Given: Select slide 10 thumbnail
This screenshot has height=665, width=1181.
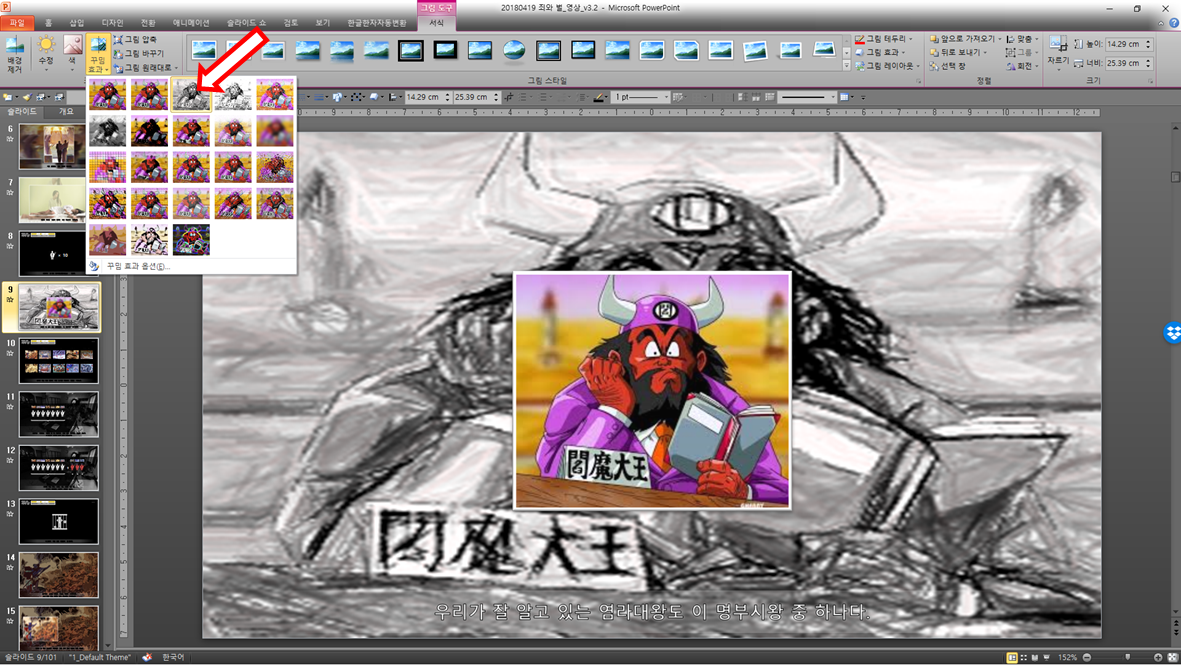Looking at the screenshot, I should coord(59,361).
